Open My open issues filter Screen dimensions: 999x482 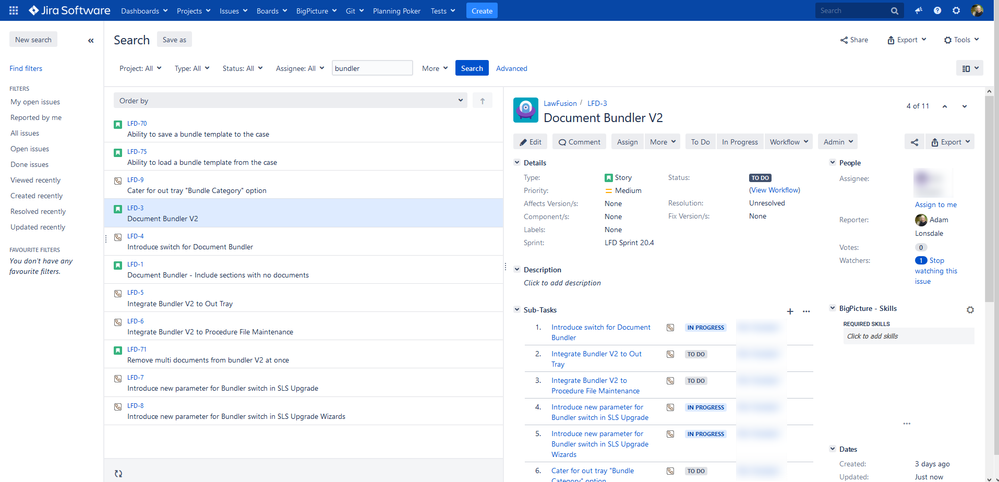point(35,102)
